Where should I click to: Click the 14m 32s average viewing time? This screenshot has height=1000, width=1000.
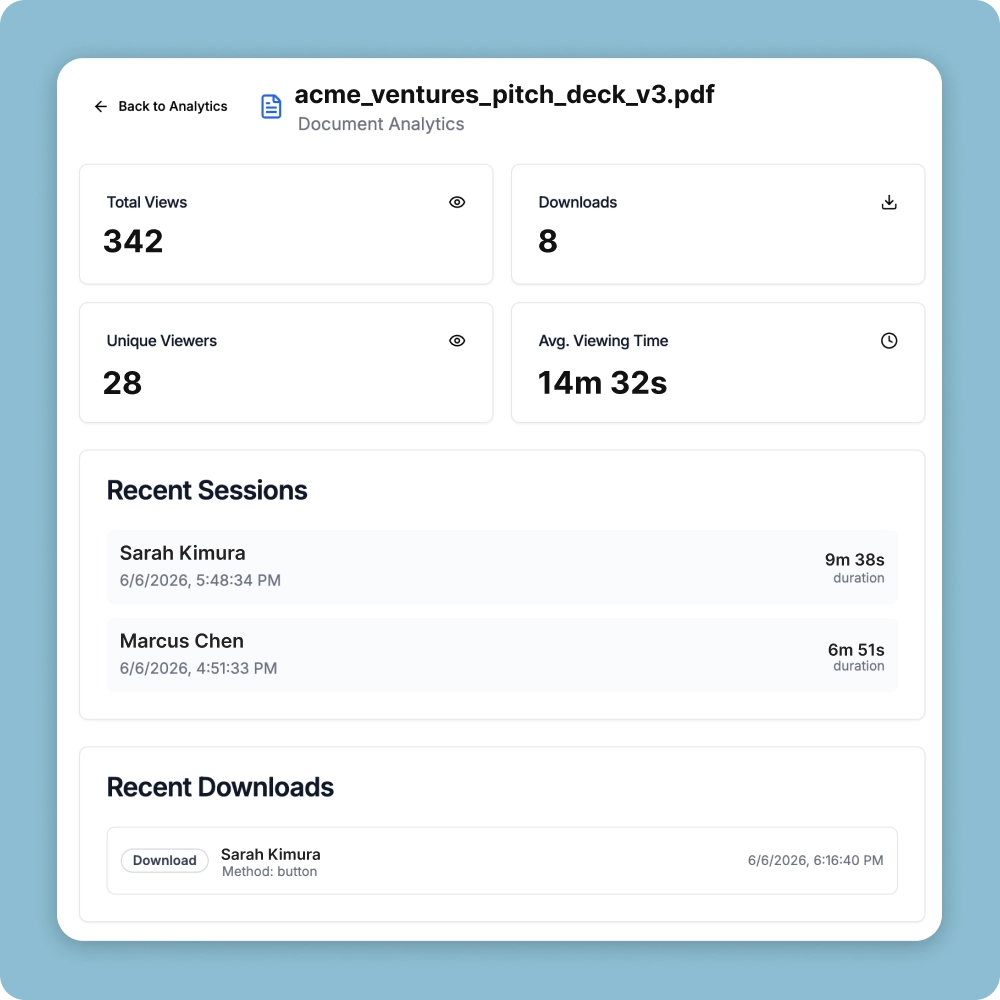pyautogui.click(x=603, y=383)
